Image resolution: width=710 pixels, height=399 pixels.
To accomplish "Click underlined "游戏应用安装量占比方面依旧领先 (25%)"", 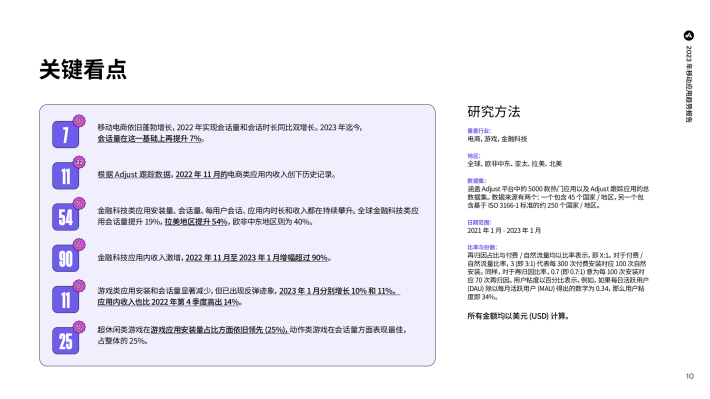I will [x=219, y=330].
